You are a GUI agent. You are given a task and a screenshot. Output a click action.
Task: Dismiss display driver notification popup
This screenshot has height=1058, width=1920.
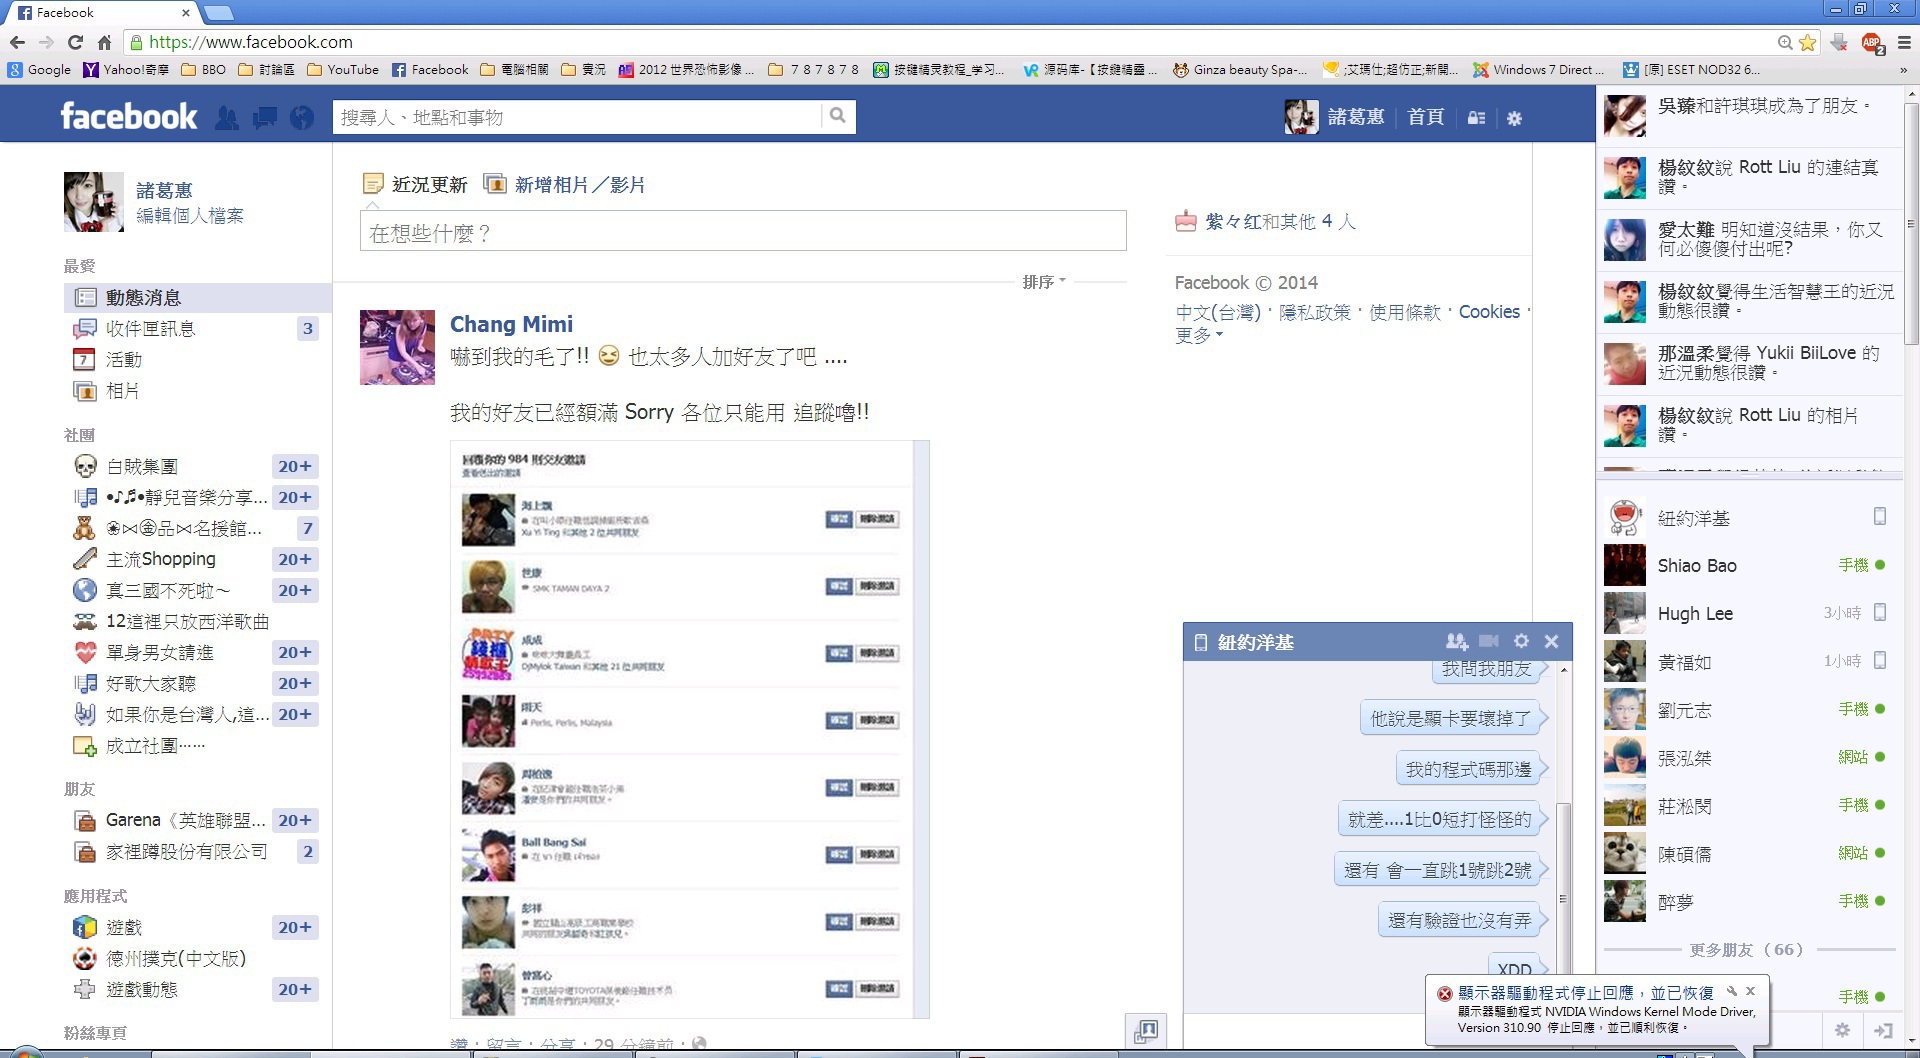click(1750, 991)
